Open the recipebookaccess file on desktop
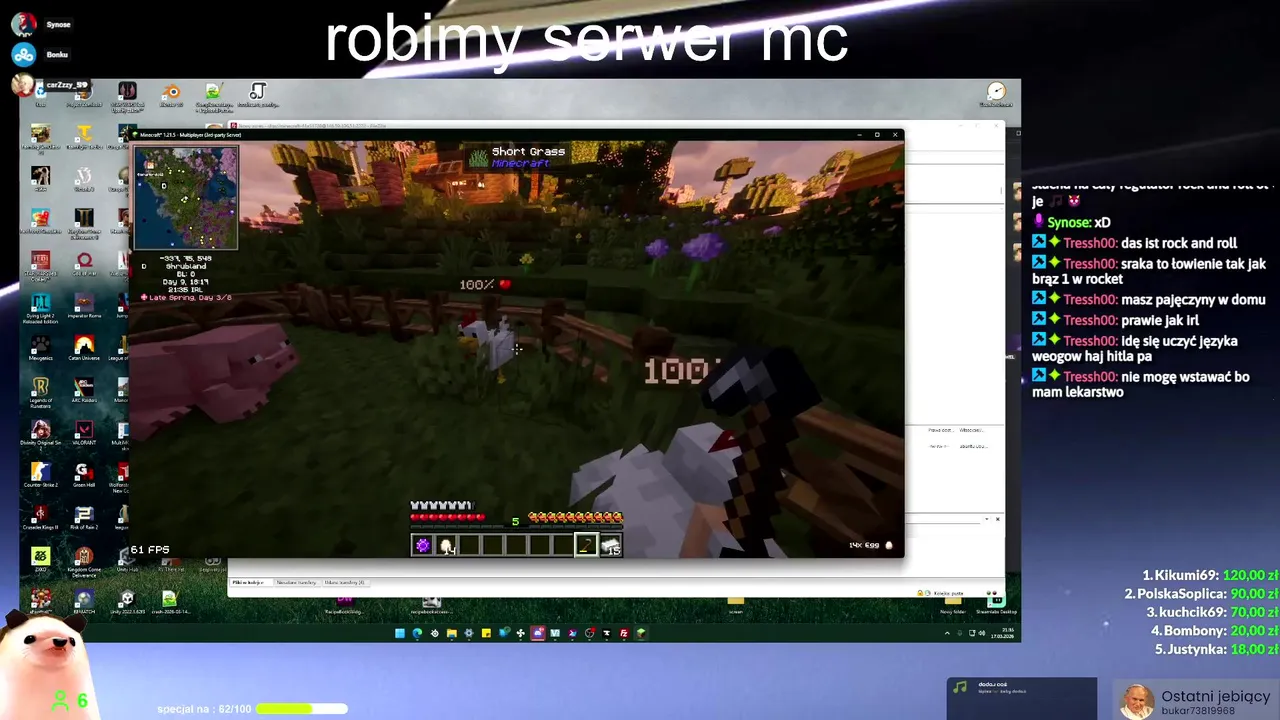 tap(431, 605)
